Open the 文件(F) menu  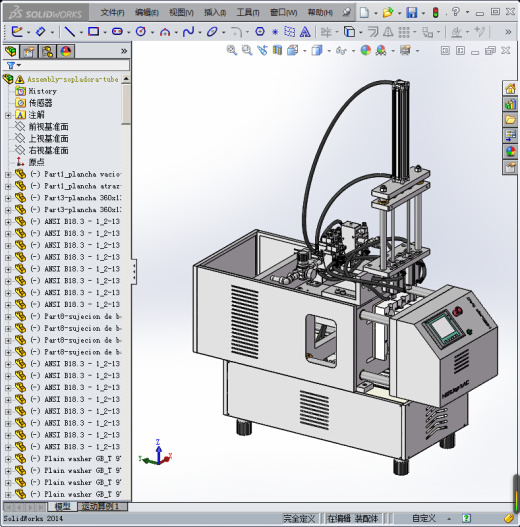pos(113,13)
